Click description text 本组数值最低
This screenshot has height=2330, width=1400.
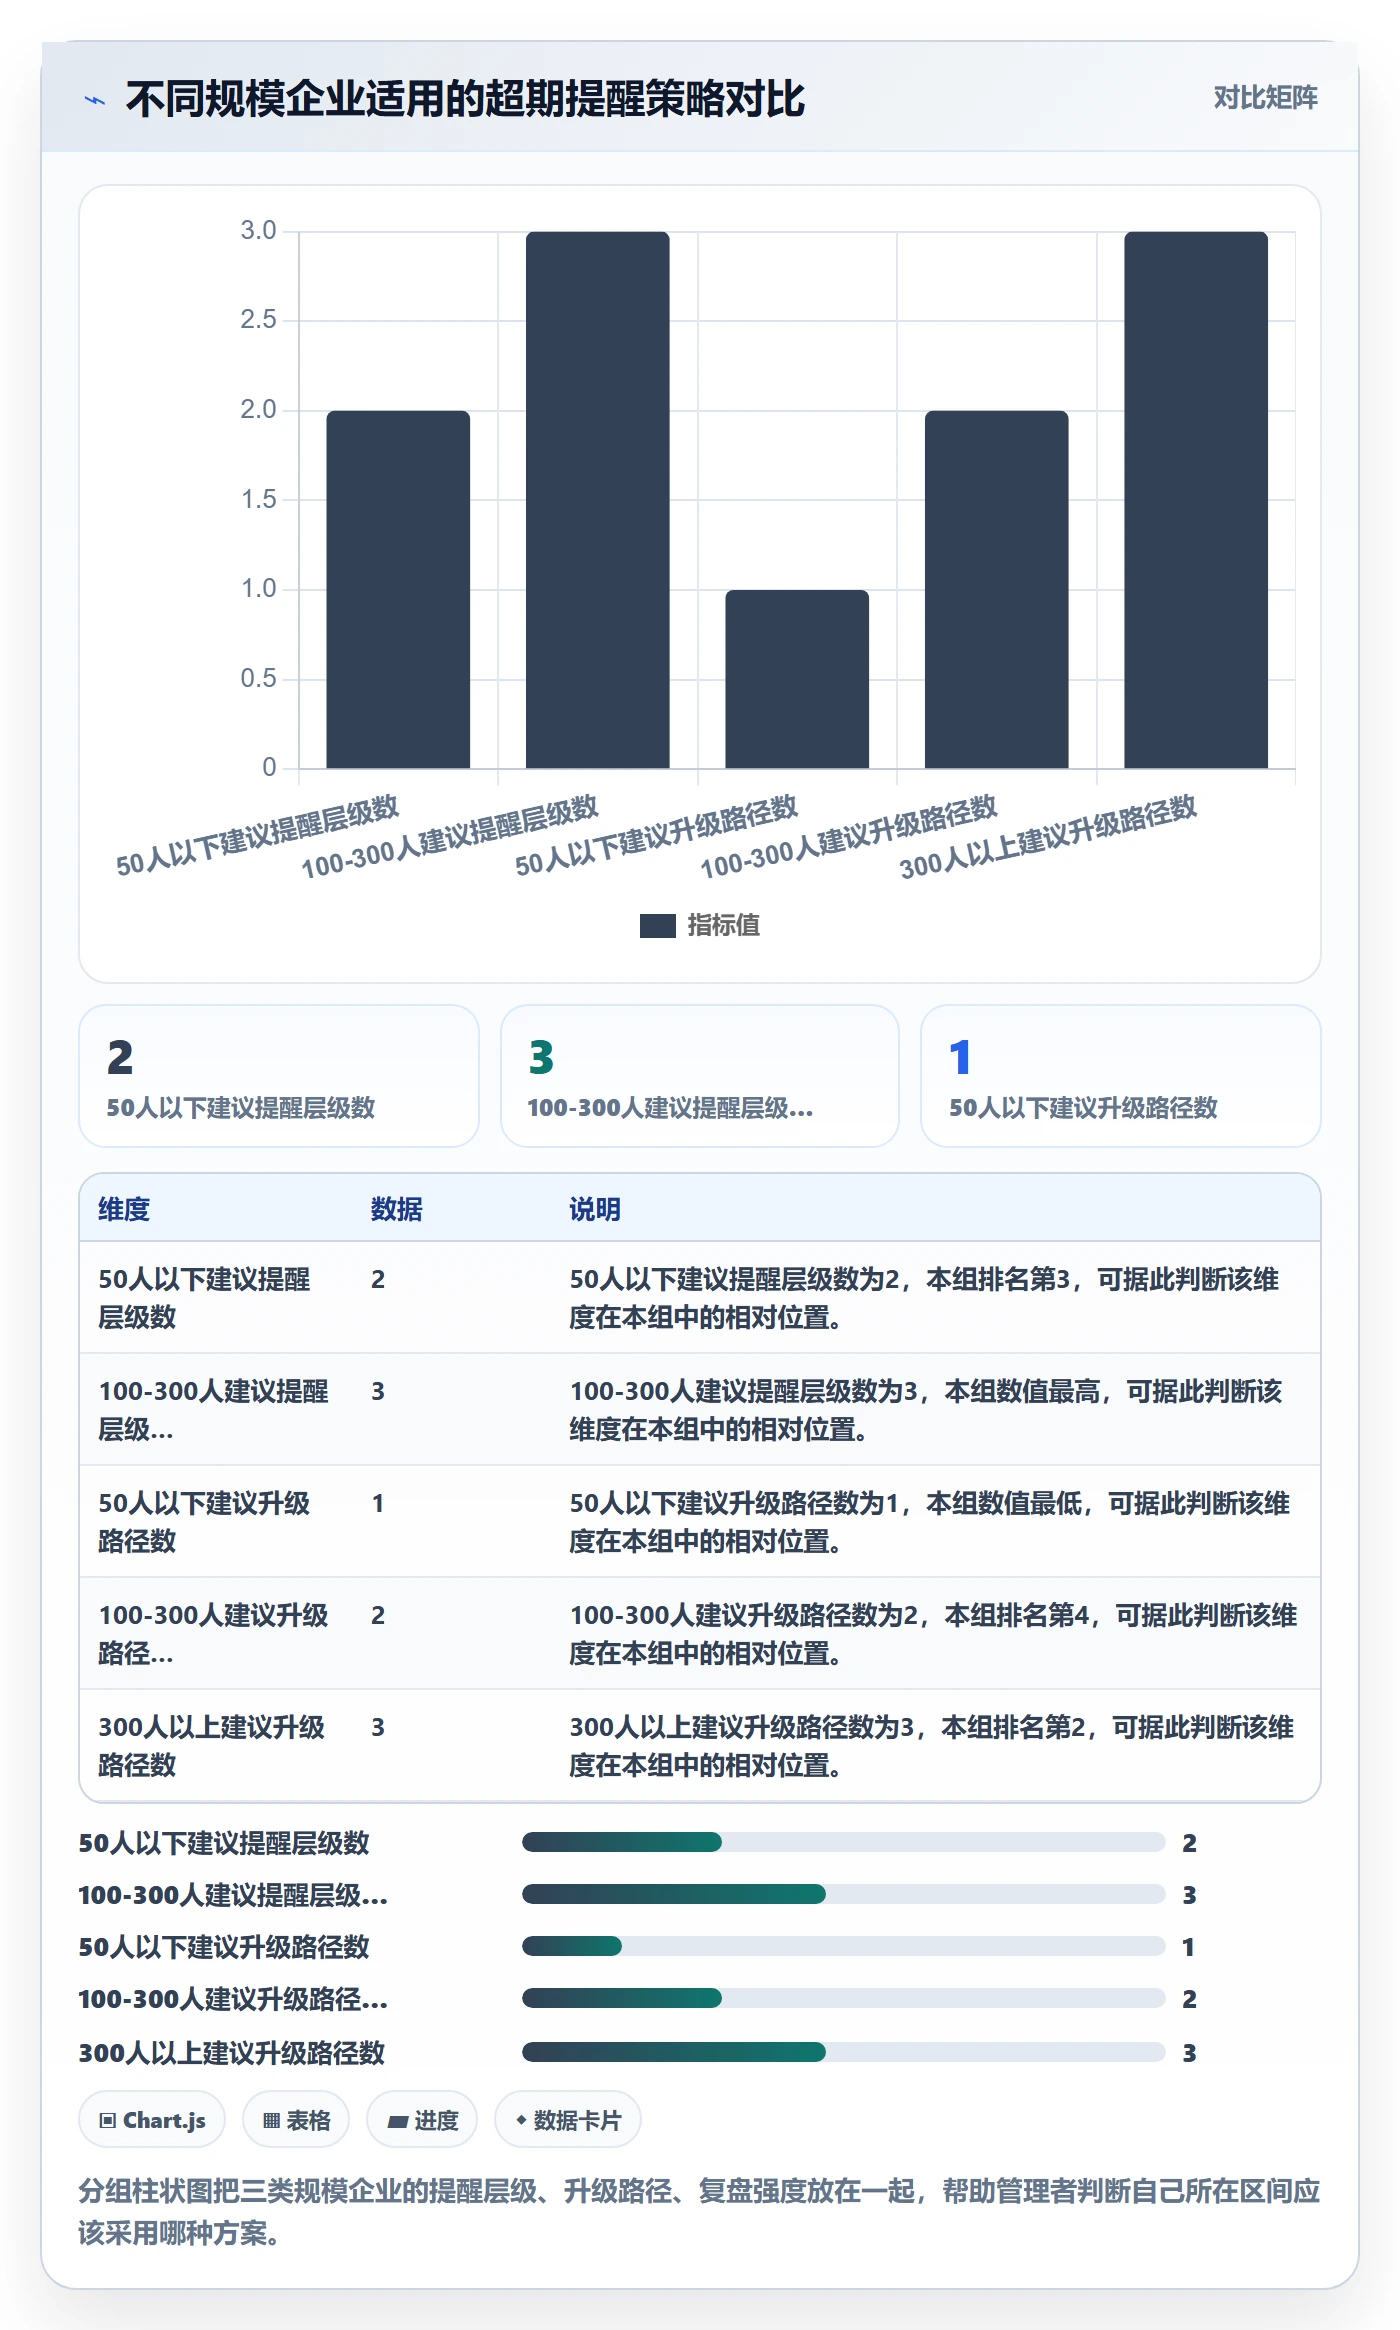pyautogui.click(x=1004, y=1503)
